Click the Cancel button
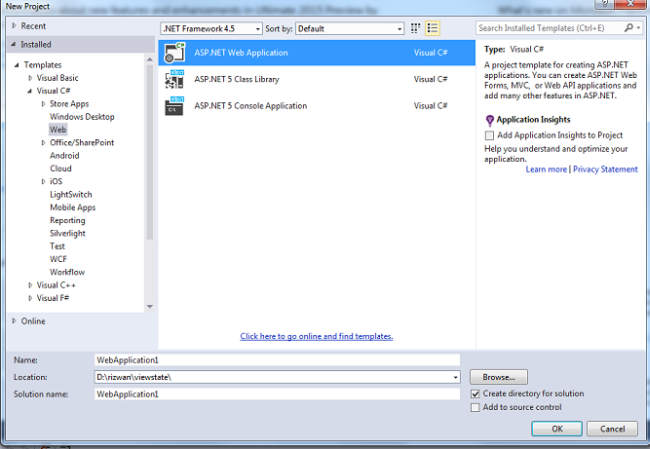The image size is (650, 449). [612, 429]
